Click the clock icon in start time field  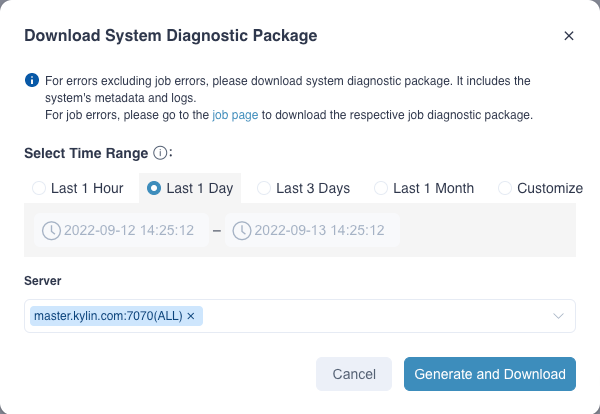pyautogui.click(x=51, y=230)
